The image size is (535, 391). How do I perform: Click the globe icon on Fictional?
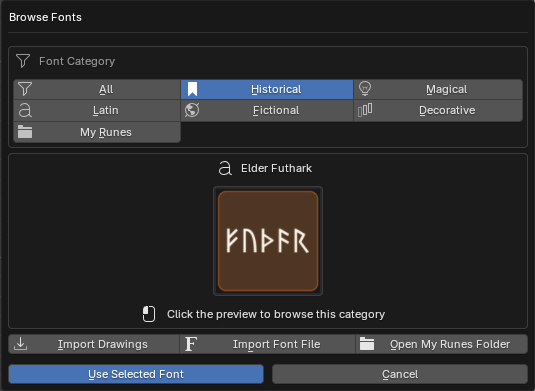click(192, 110)
